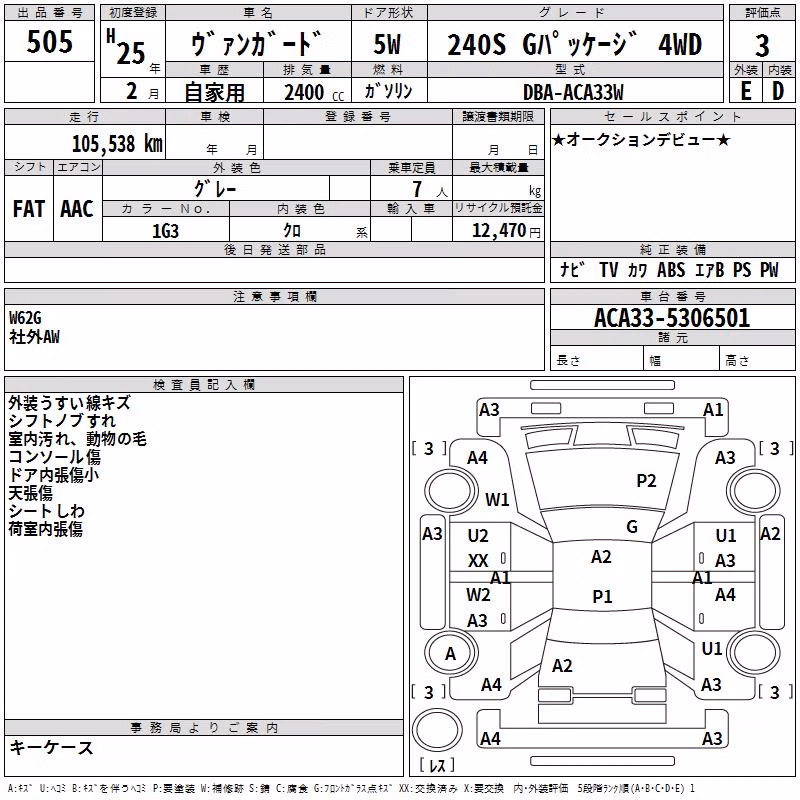This screenshot has height=800, width=800.
Task: Select 車台番号 header
Action: pyautogui.click(x=672, y=296)
